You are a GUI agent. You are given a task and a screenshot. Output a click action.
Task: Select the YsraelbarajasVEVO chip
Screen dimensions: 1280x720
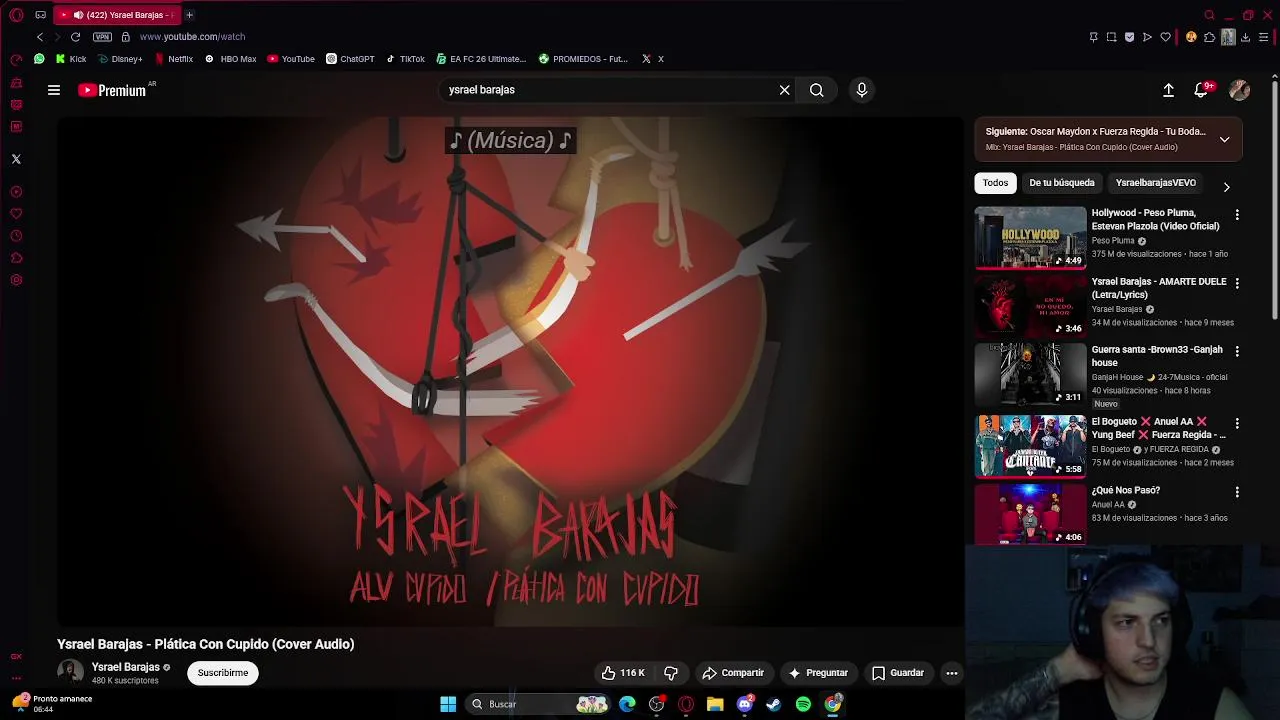1156,183
